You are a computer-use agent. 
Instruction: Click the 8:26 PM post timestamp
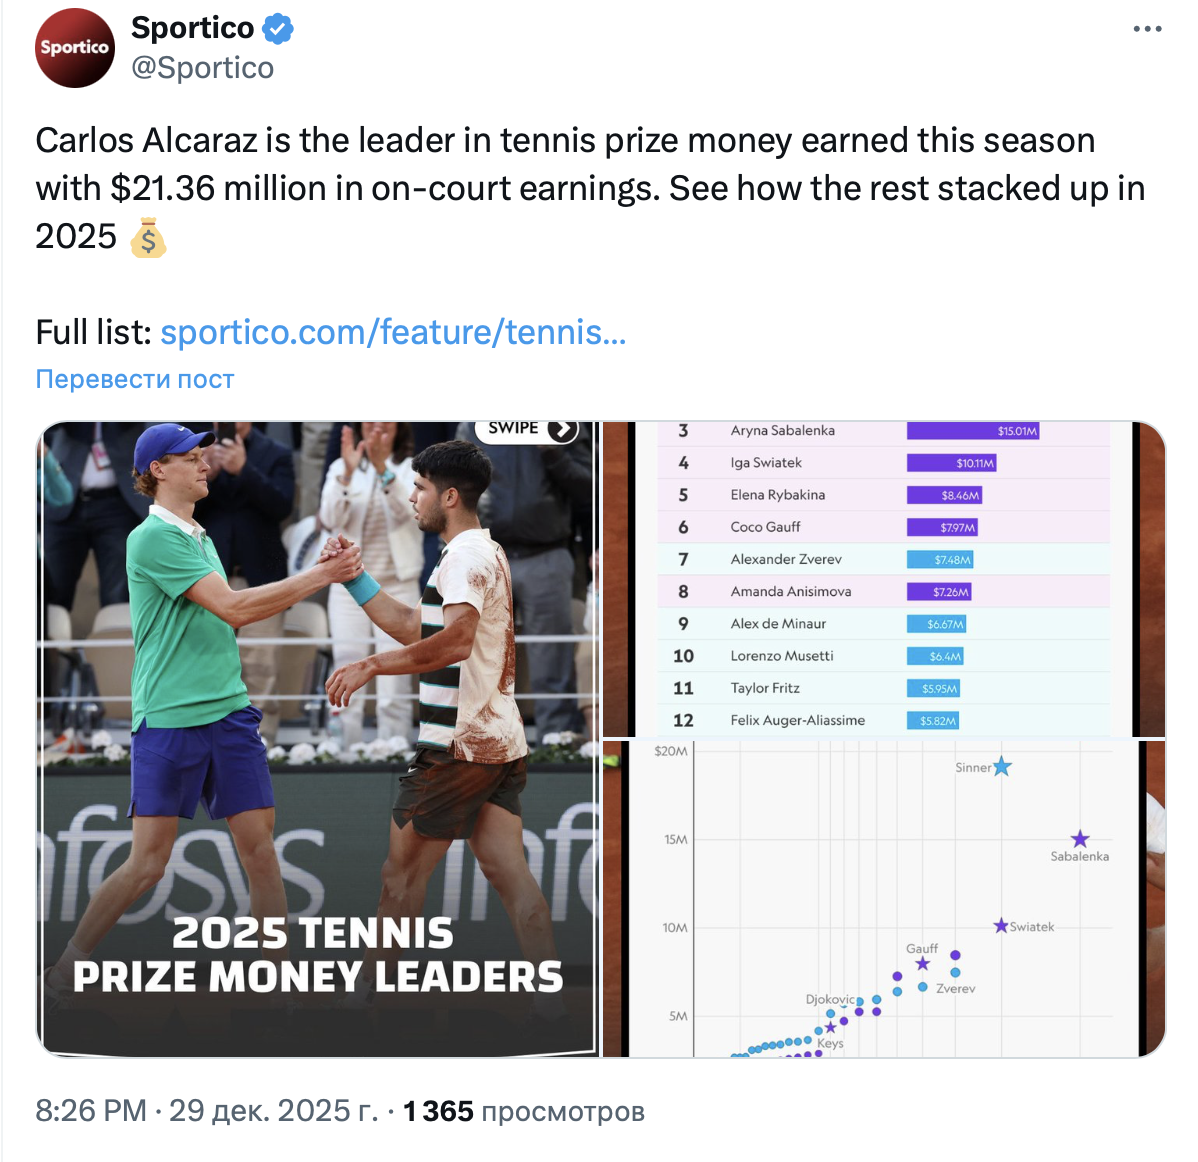click(91, 1110)
